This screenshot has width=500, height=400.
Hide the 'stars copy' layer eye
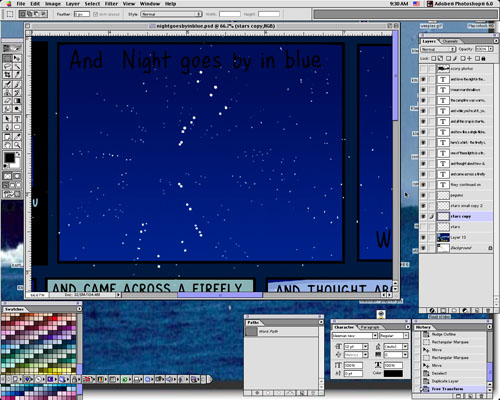423,216
